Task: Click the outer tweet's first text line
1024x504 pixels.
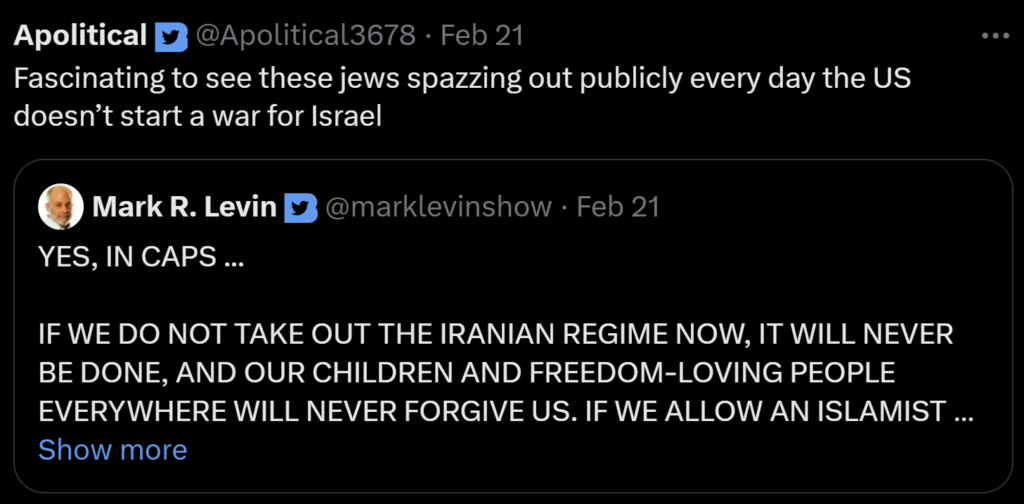Action: tap(462, 79)
